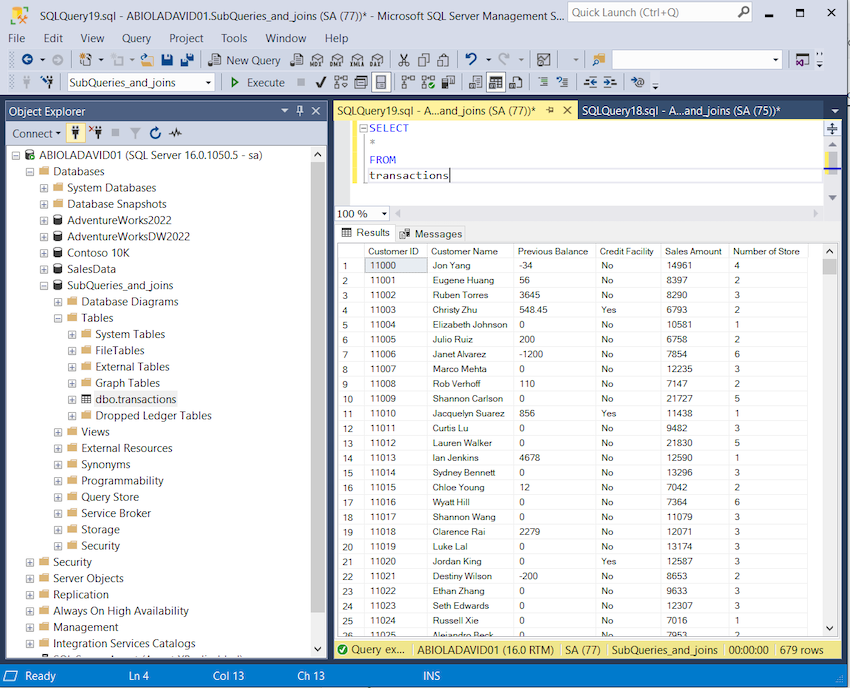Open the 100 % zoom dropdown
Image resolution: width=850 pixels, height=688 pixels.
385,214
